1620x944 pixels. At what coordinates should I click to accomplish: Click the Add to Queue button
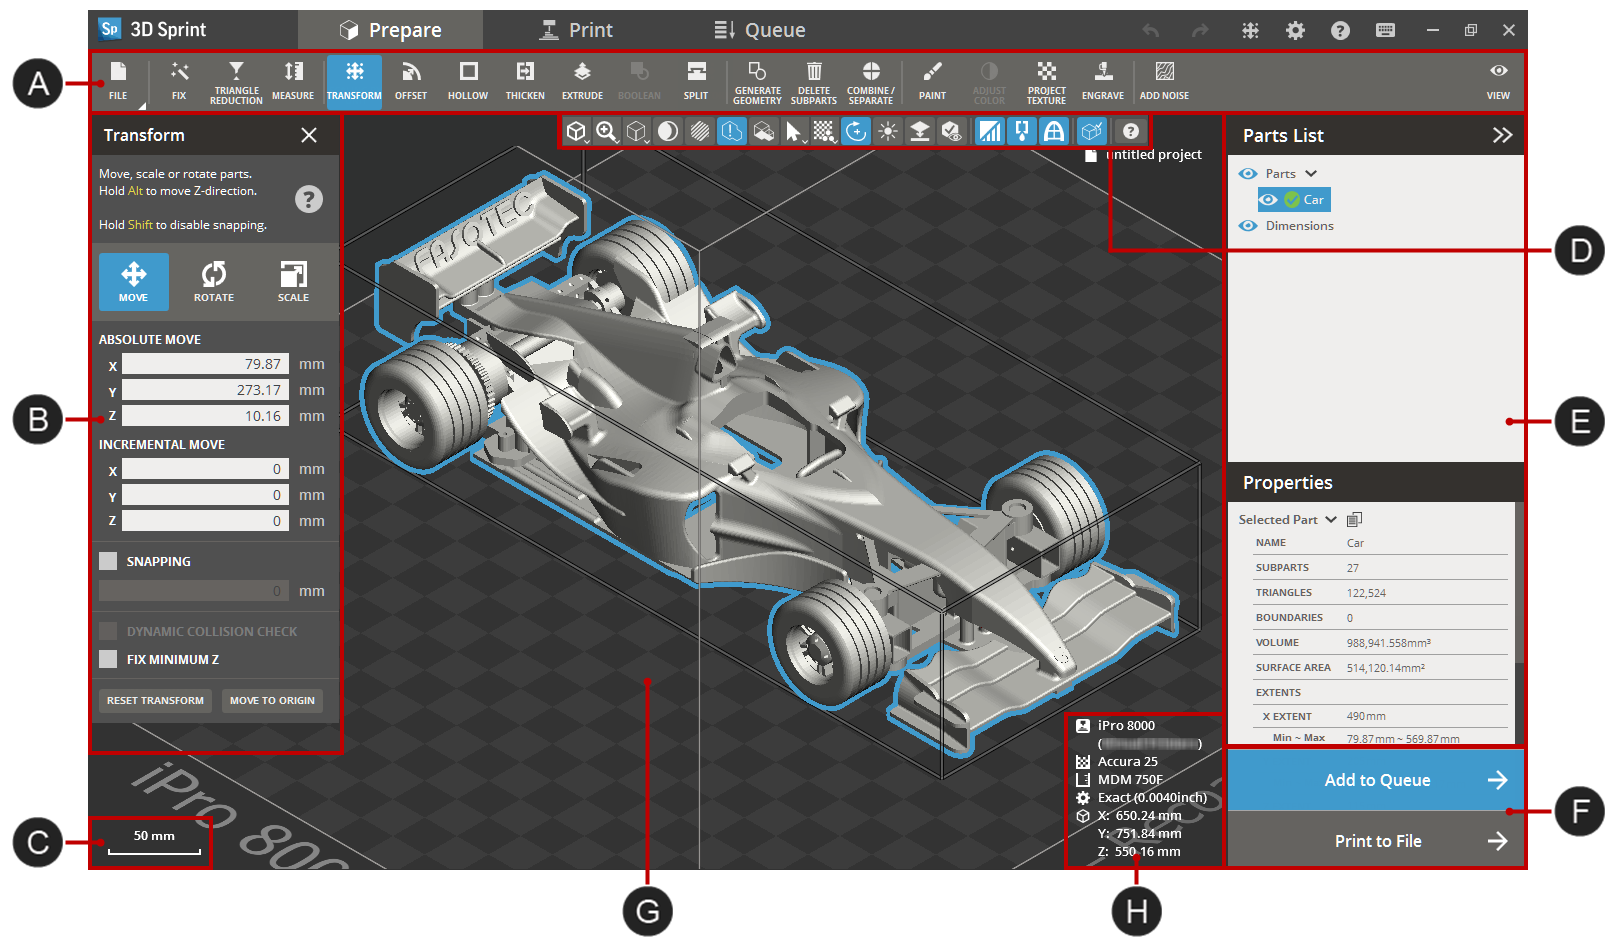coord(1376,780)
